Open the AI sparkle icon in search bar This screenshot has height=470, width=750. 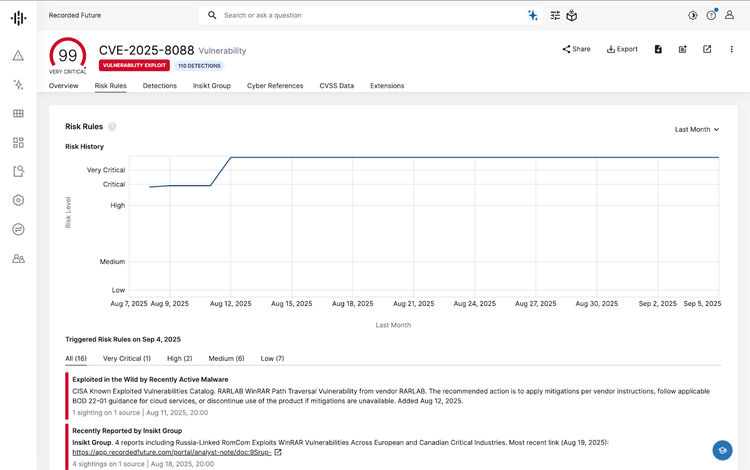point(533,16)
